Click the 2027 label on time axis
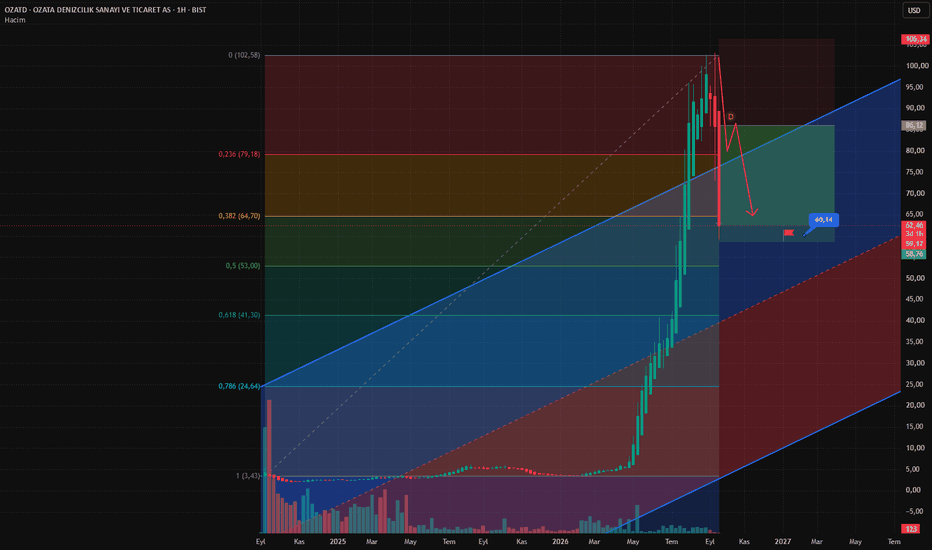The width and height of the screenshot is (932, 550). [783, 542]
